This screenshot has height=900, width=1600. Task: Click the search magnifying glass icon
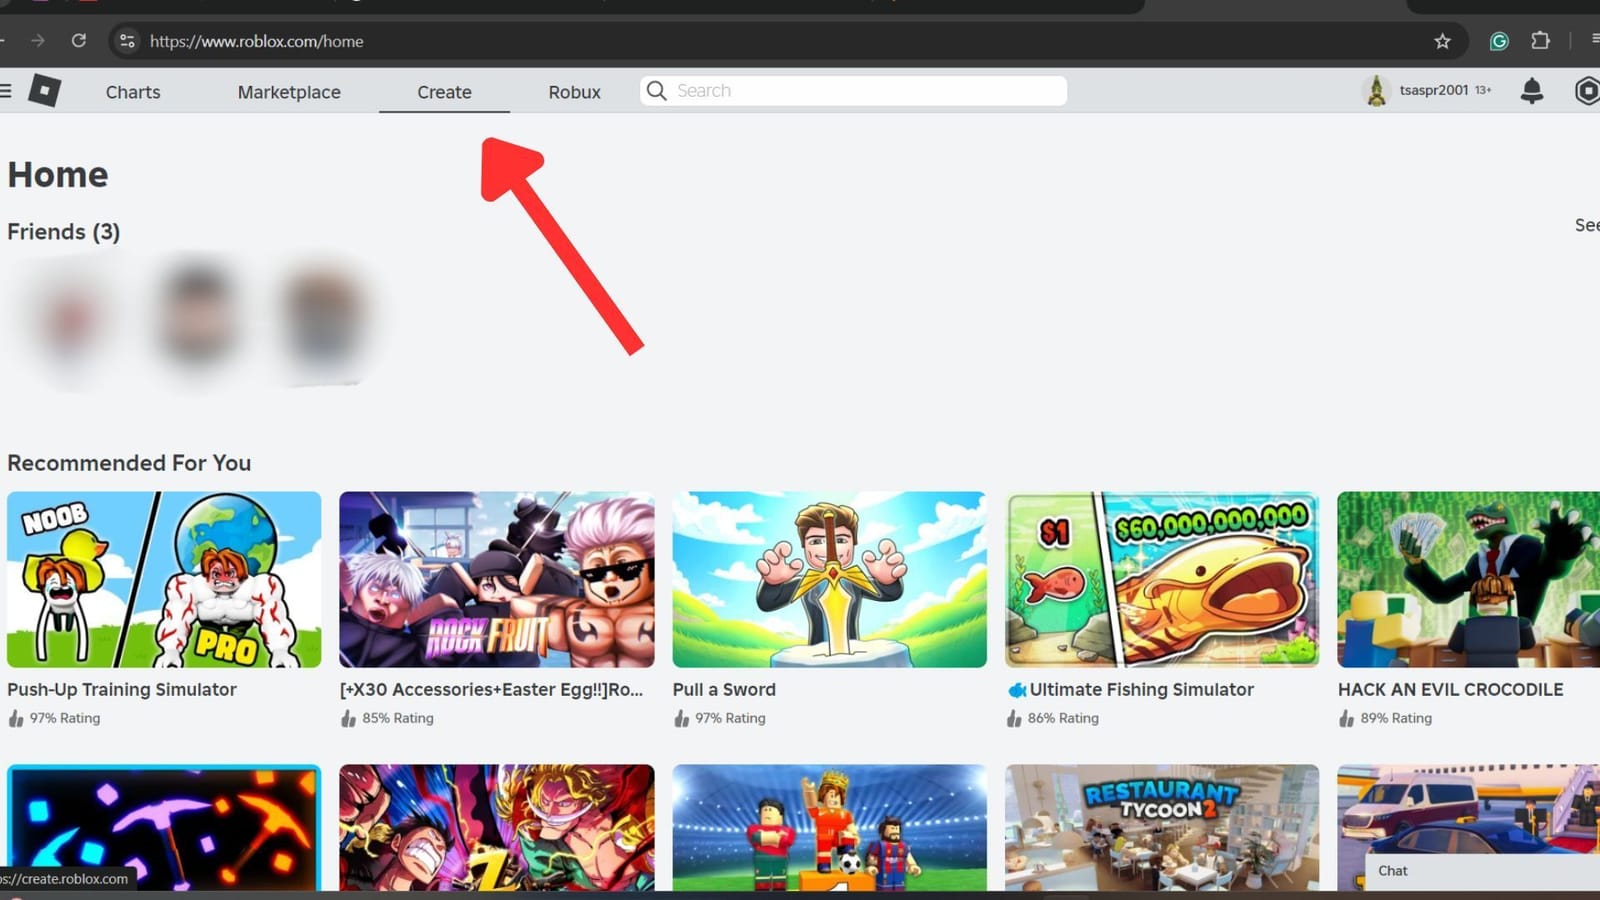tap(656, 90)
